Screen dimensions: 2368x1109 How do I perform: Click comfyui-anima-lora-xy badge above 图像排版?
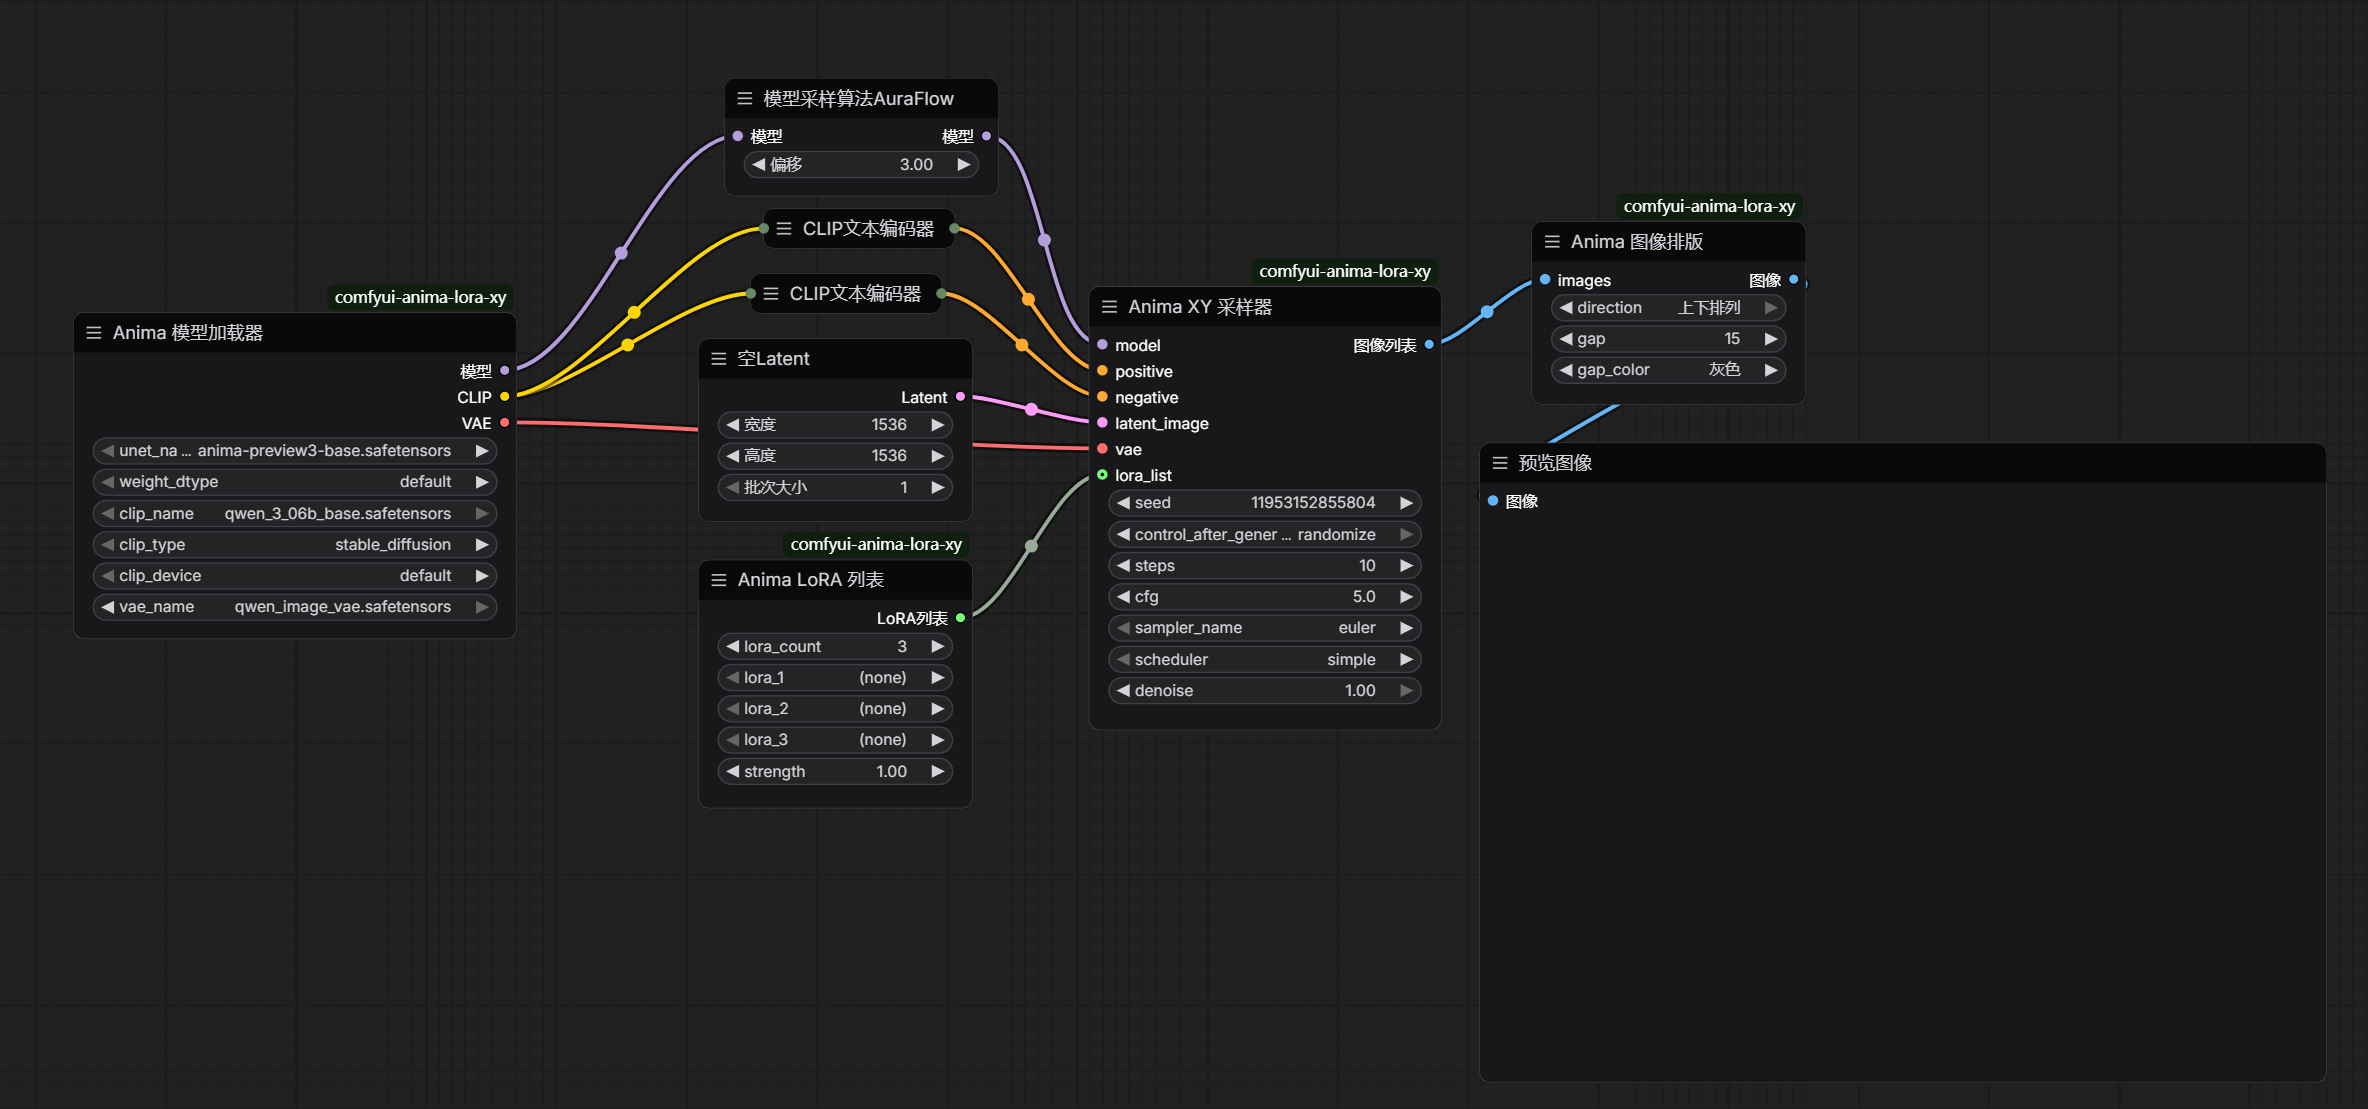point(1710,206)
